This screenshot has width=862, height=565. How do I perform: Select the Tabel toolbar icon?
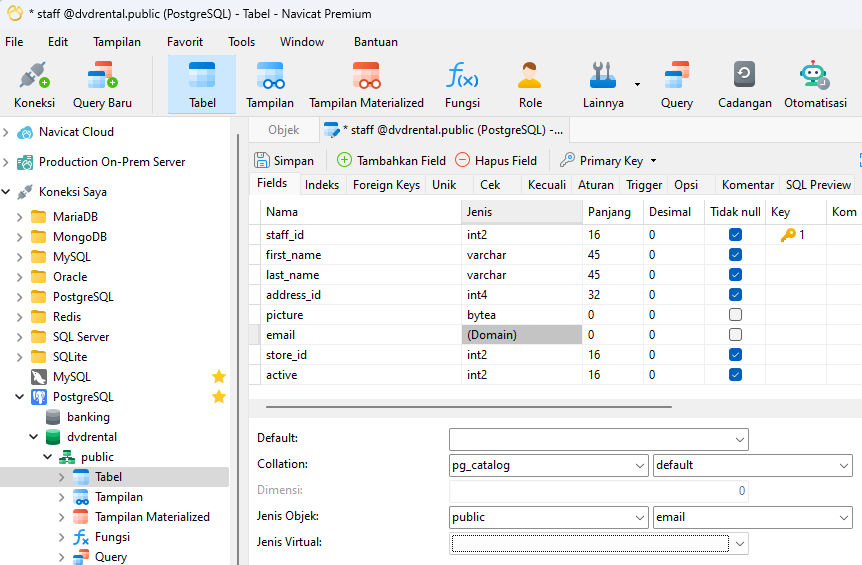click(202, 85)
